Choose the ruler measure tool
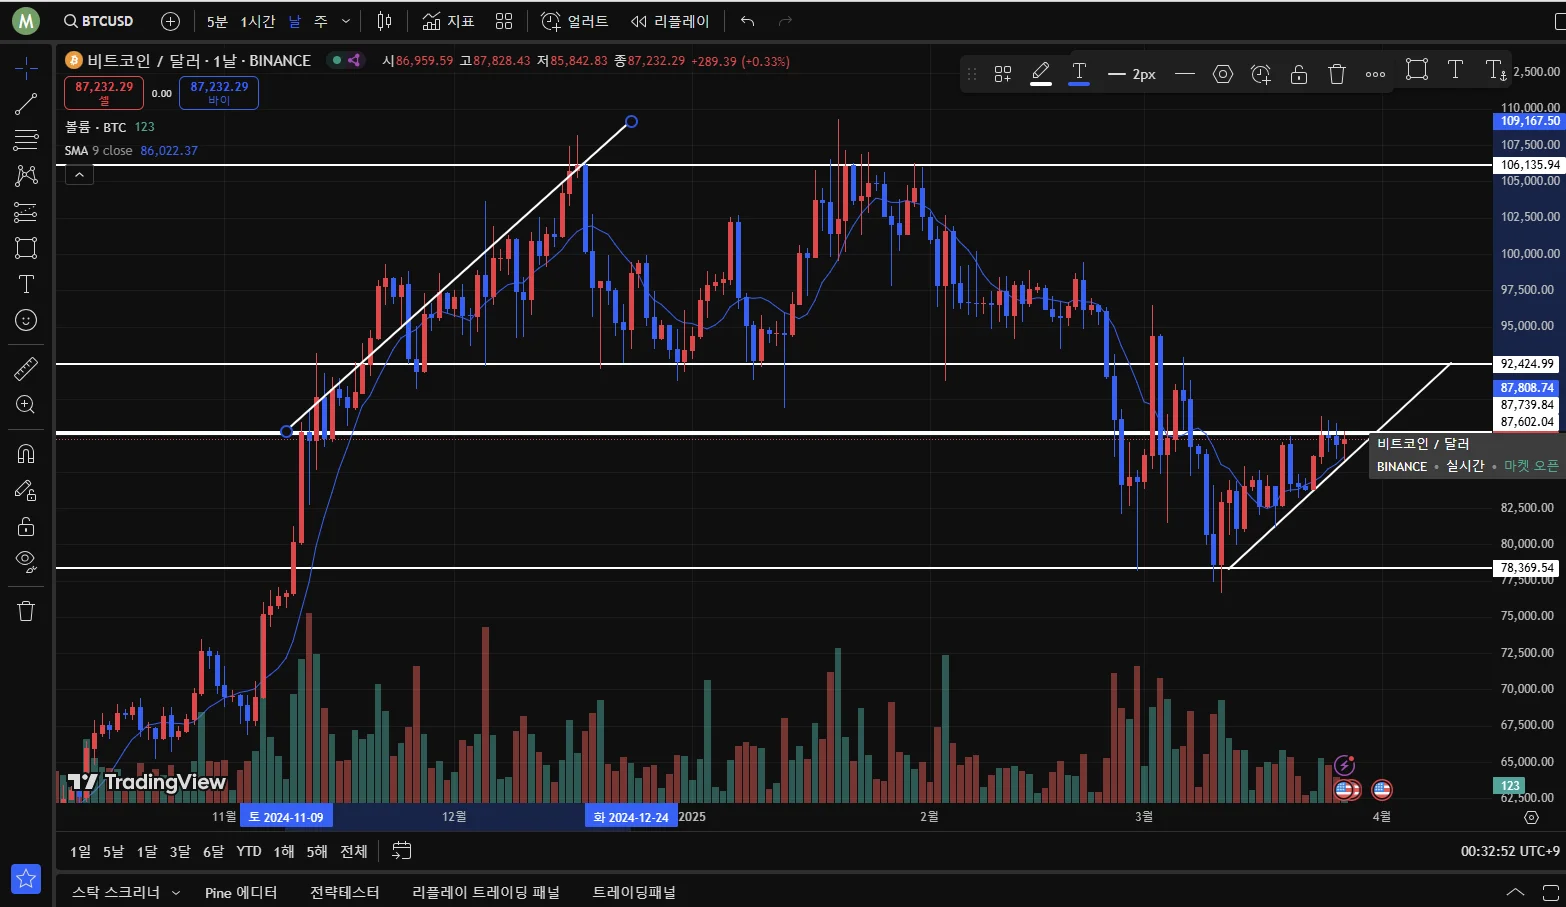The height and width of the screenshot is (907, 1566). pos(26,369)
